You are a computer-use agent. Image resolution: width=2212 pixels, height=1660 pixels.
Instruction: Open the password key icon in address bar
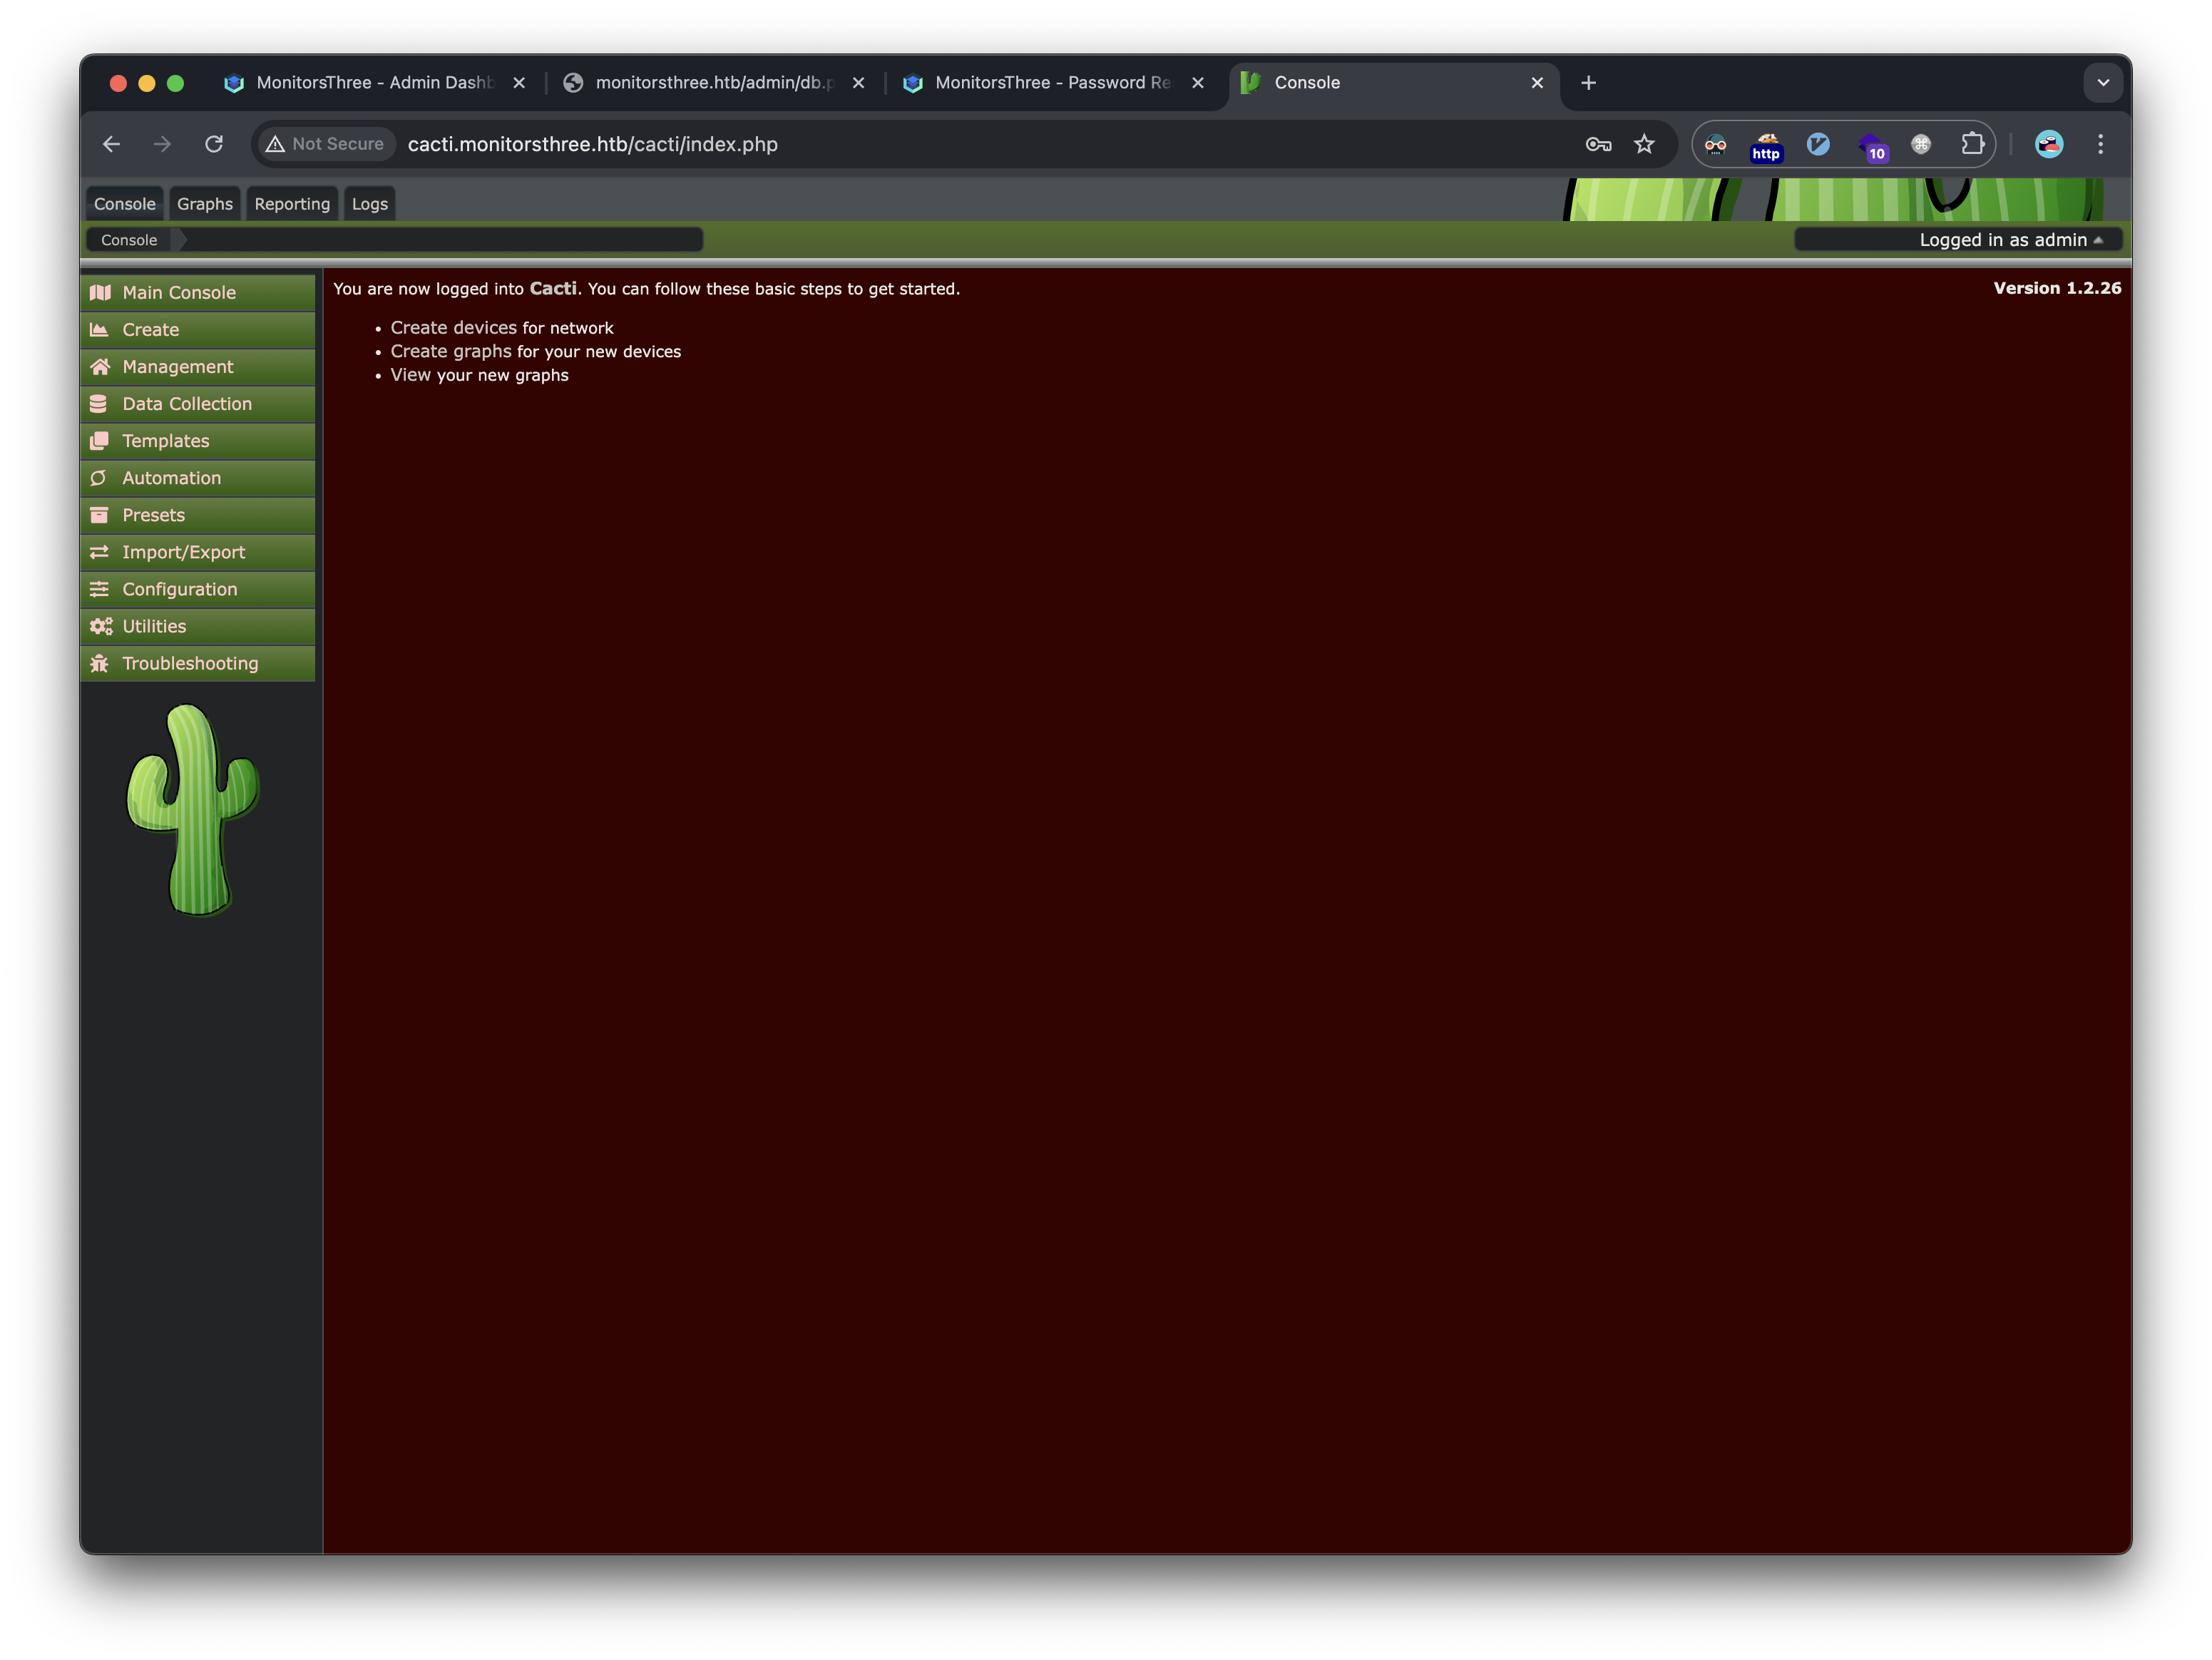click(x=1598, y=144)
